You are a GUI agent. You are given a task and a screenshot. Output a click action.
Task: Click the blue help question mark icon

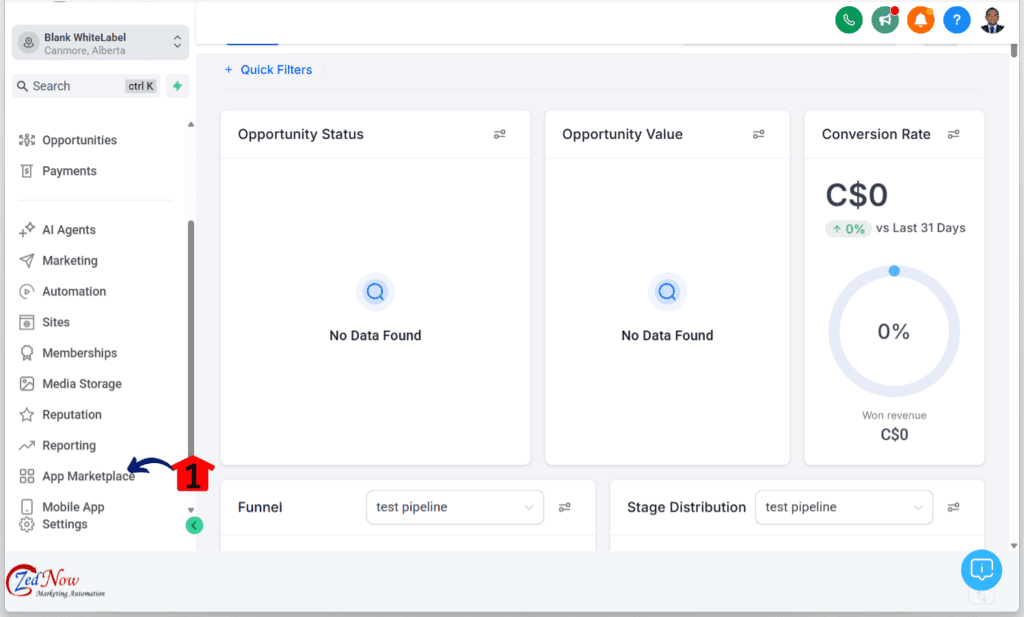(x=956, y=19)
